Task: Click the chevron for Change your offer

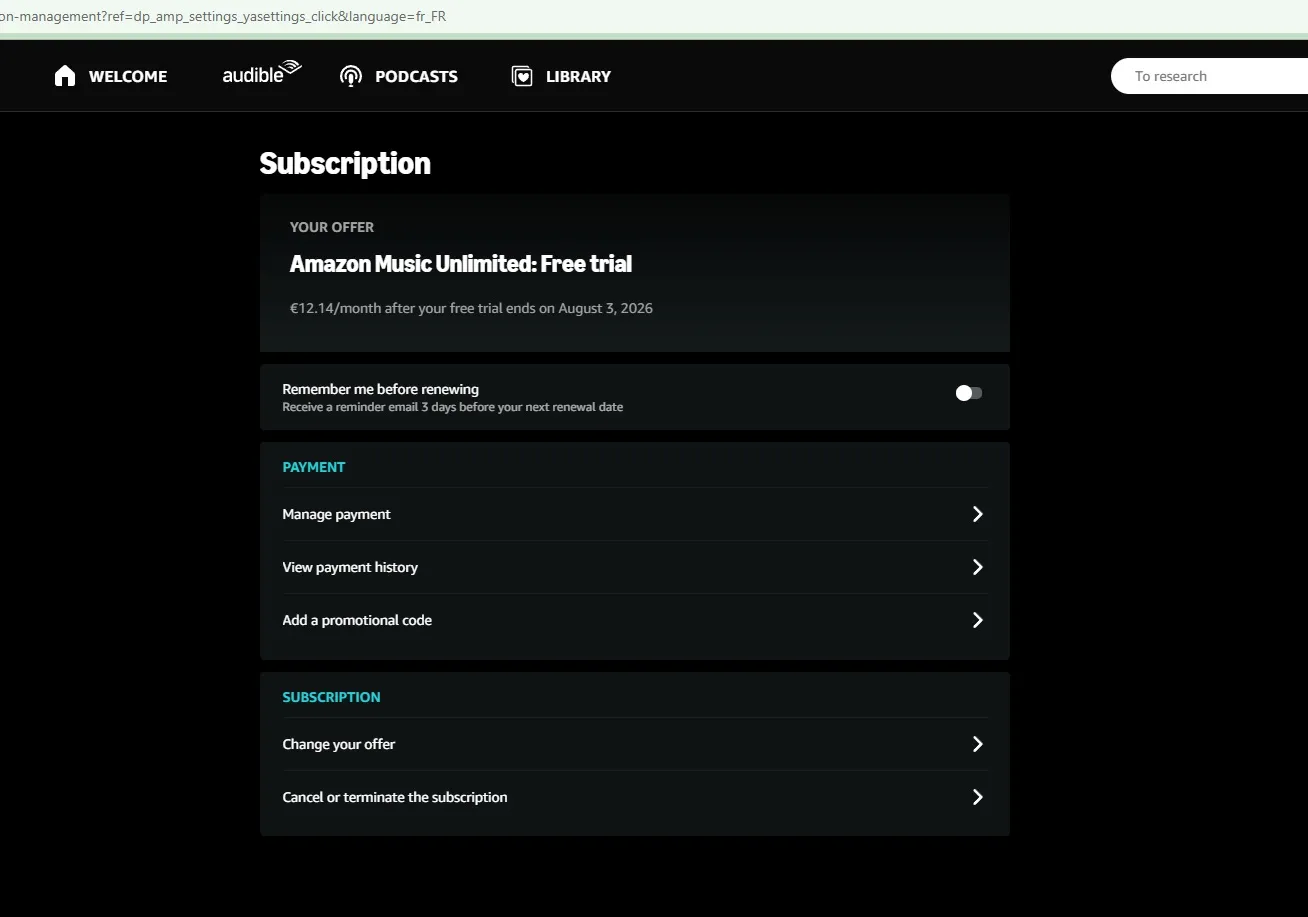Action: (978, 744)
